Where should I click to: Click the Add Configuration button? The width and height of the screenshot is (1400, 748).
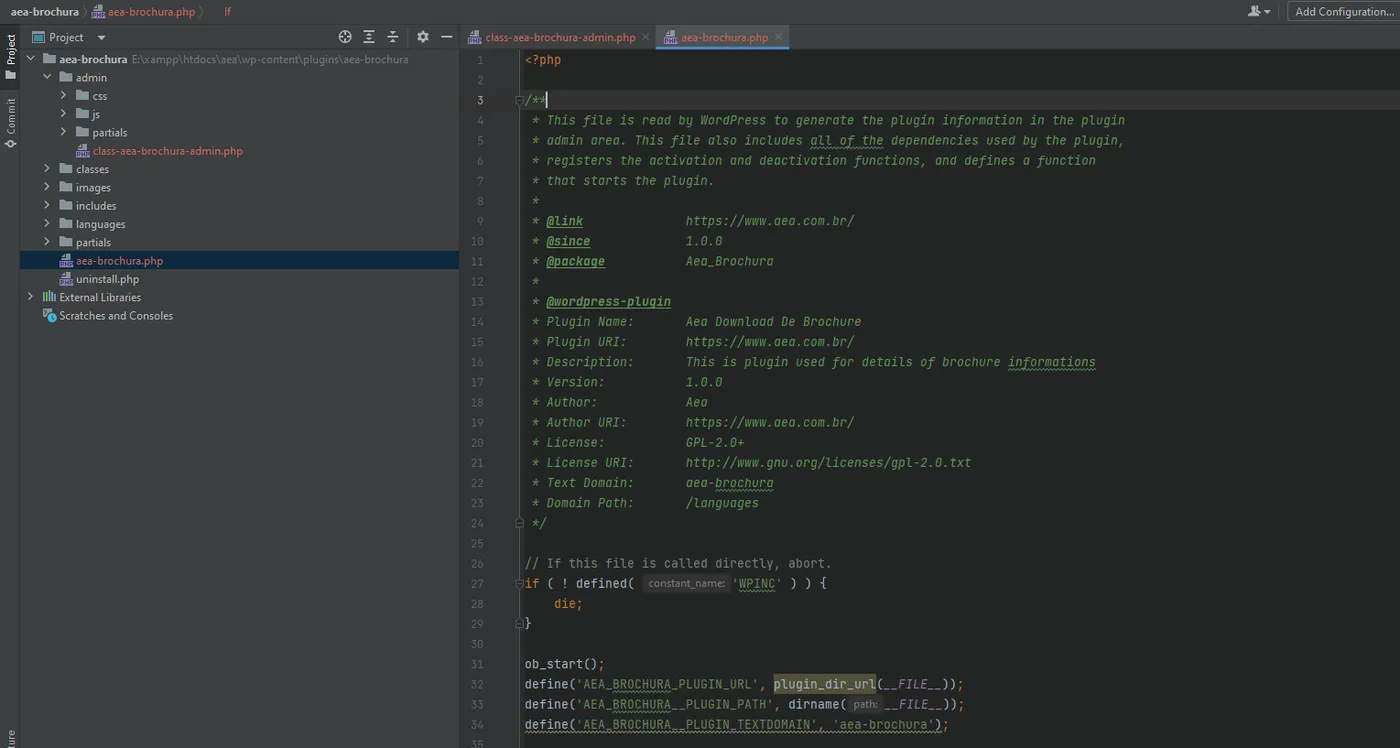tap(1344, 12)
